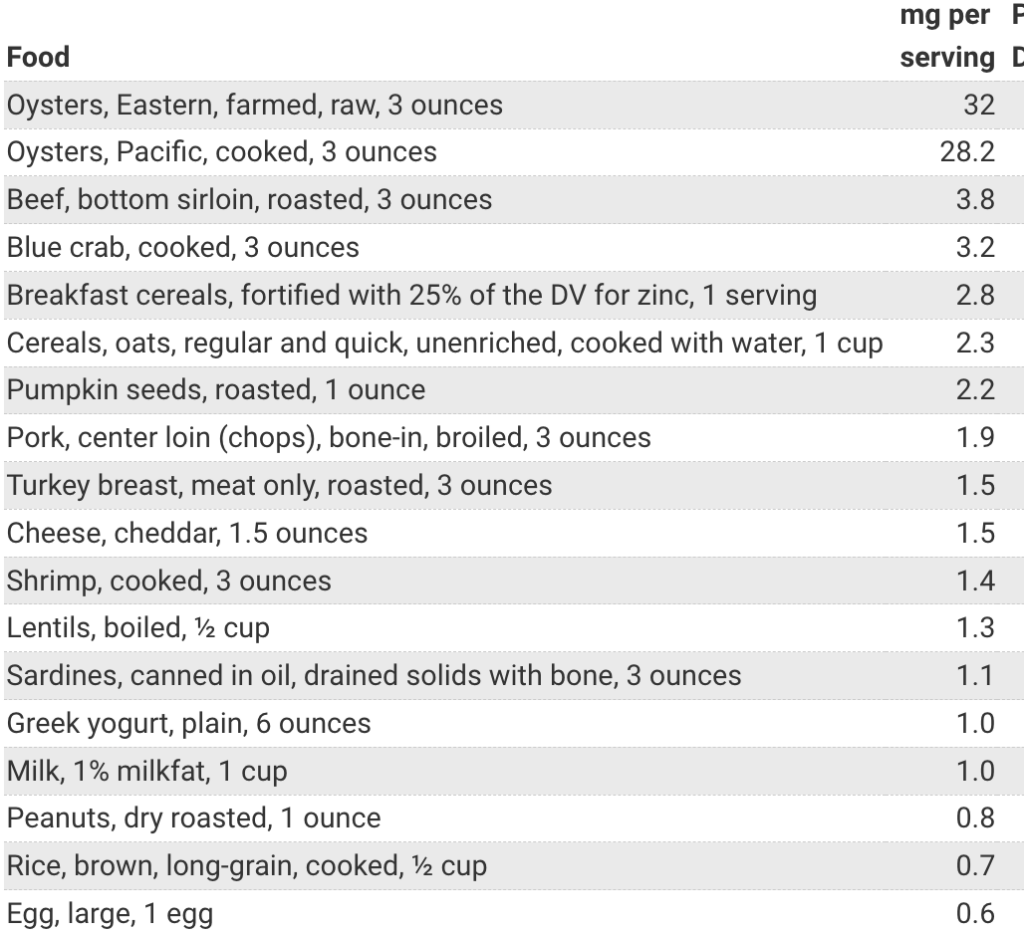The width and height of the screenshot is (1024, 934).
Task: Select the Turkey breast, meat only row
Action: (x=514, y=485)
